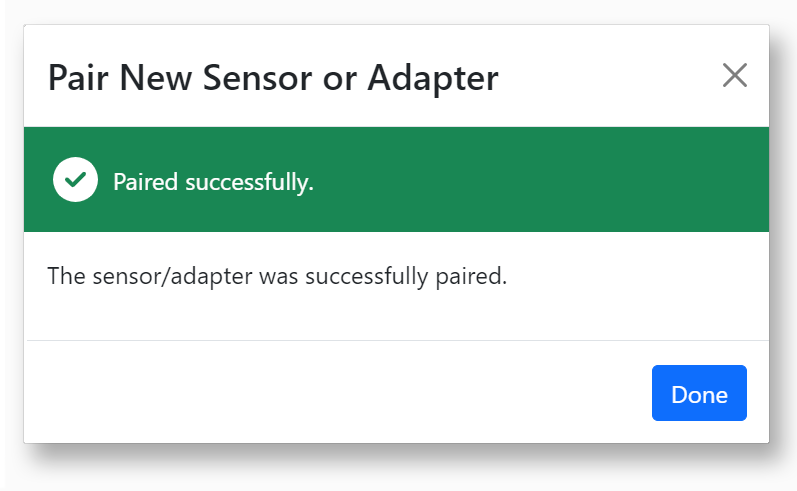This screenshot has height=491, width=797.
Task: Click the gray backdrop below the dialog
Action: (400, 470)
